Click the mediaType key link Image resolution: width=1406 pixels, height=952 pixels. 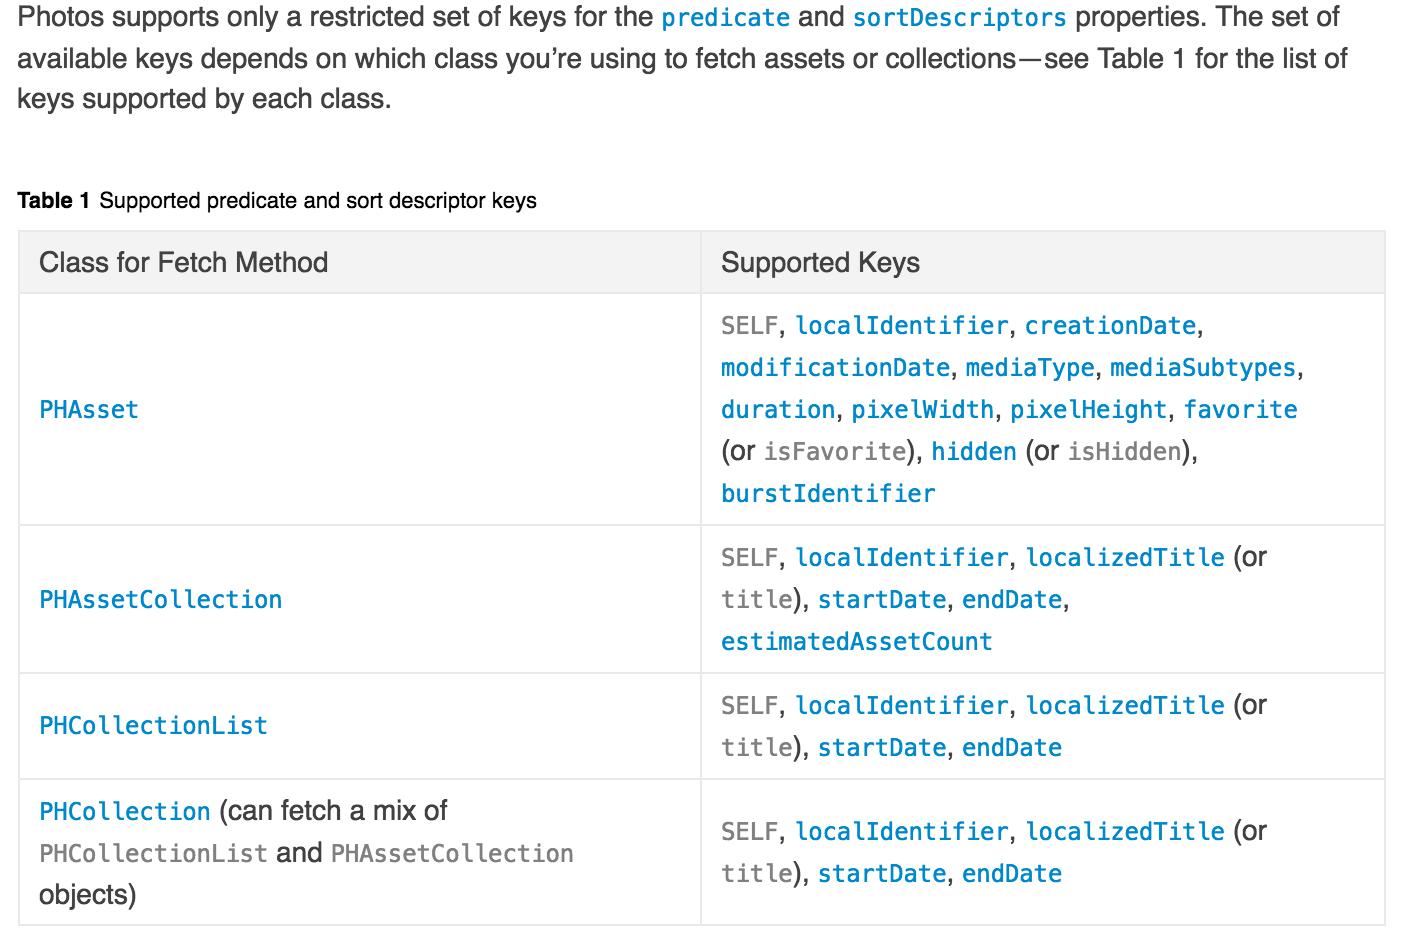1030,368
